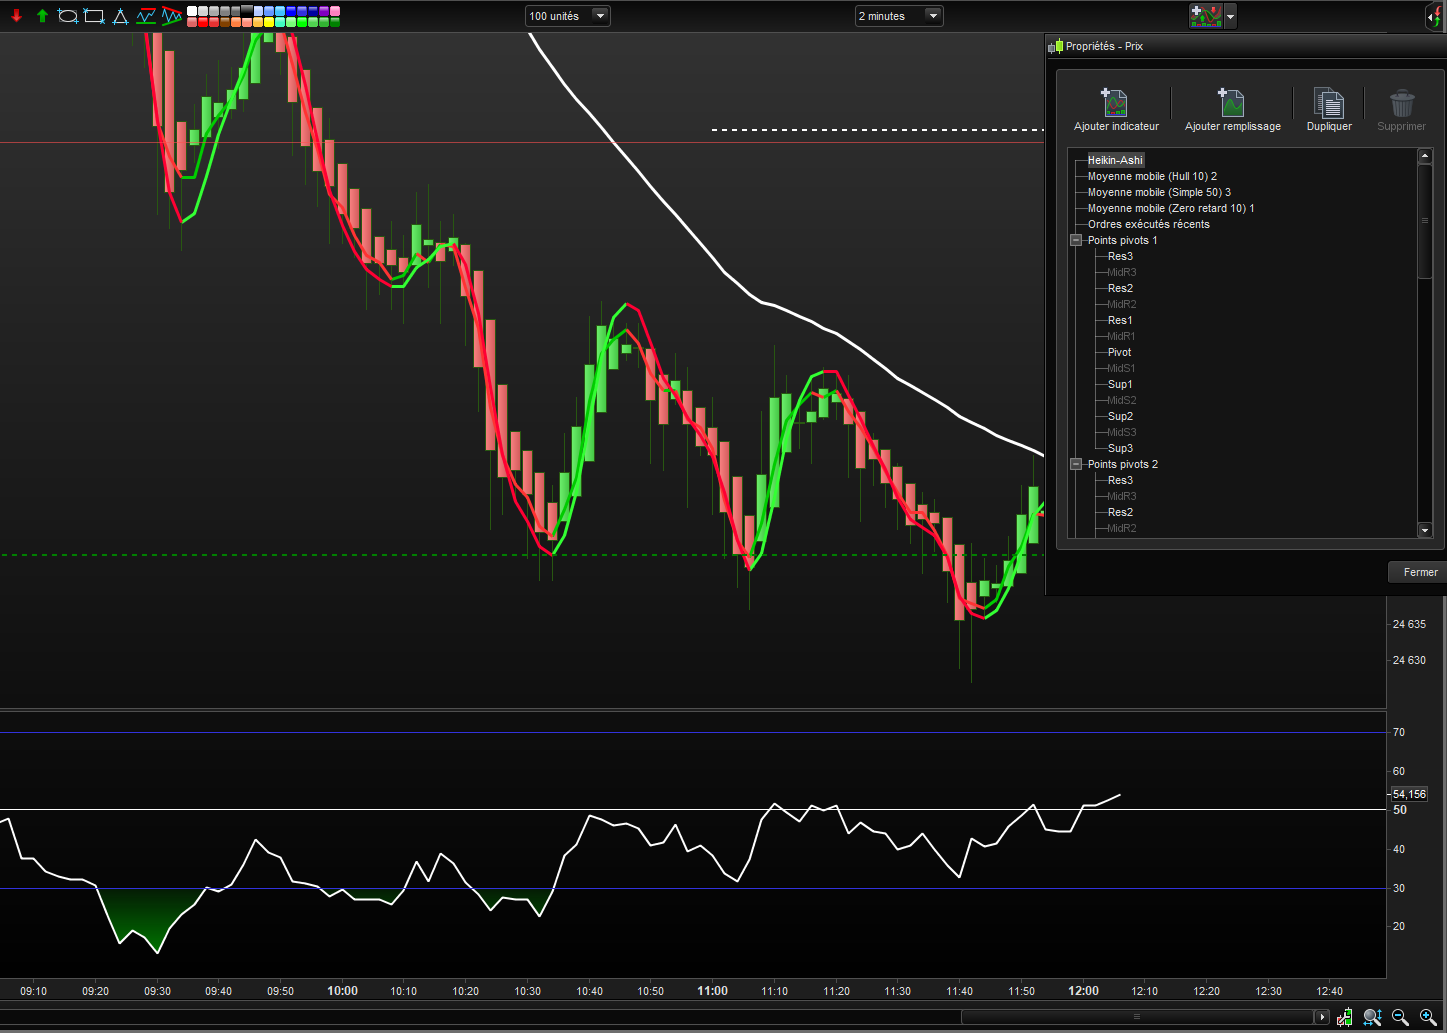1447x1033 pixels.
Task: Collapse the Points pivots 1 tree node
Action: 1077,240
